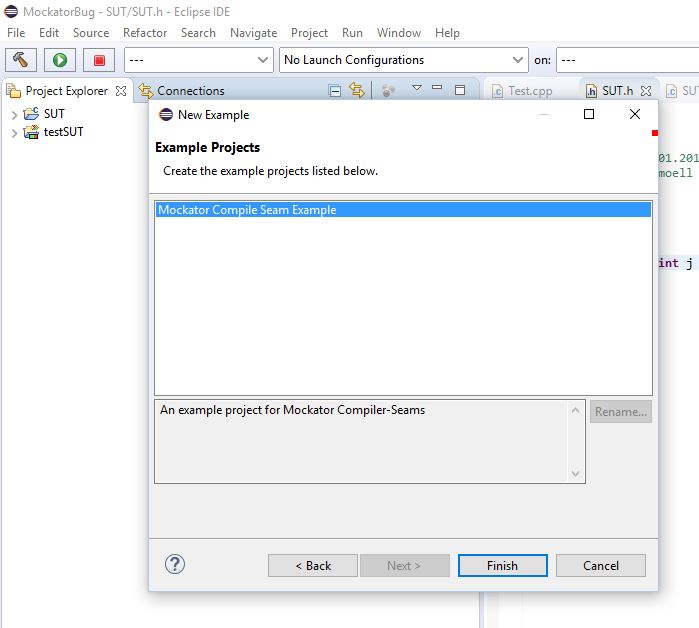Click the Next > button
Viewport: 699px width, 628px height.
tap(404, 566)
